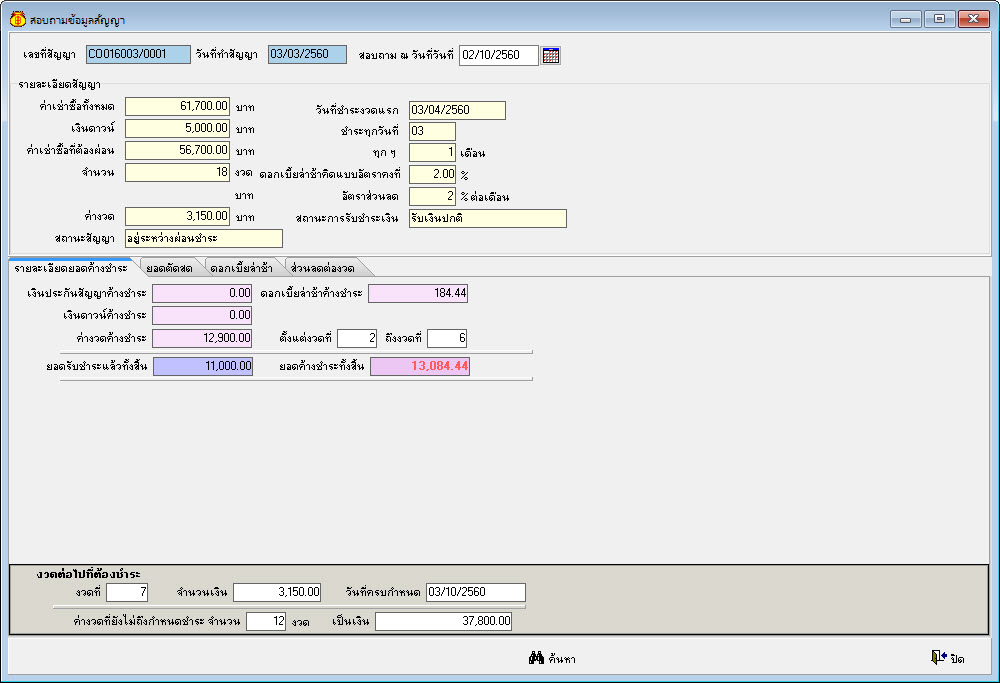Click the next payment amount field 3,150.00

pyautogui.click(x=277, y=592)
